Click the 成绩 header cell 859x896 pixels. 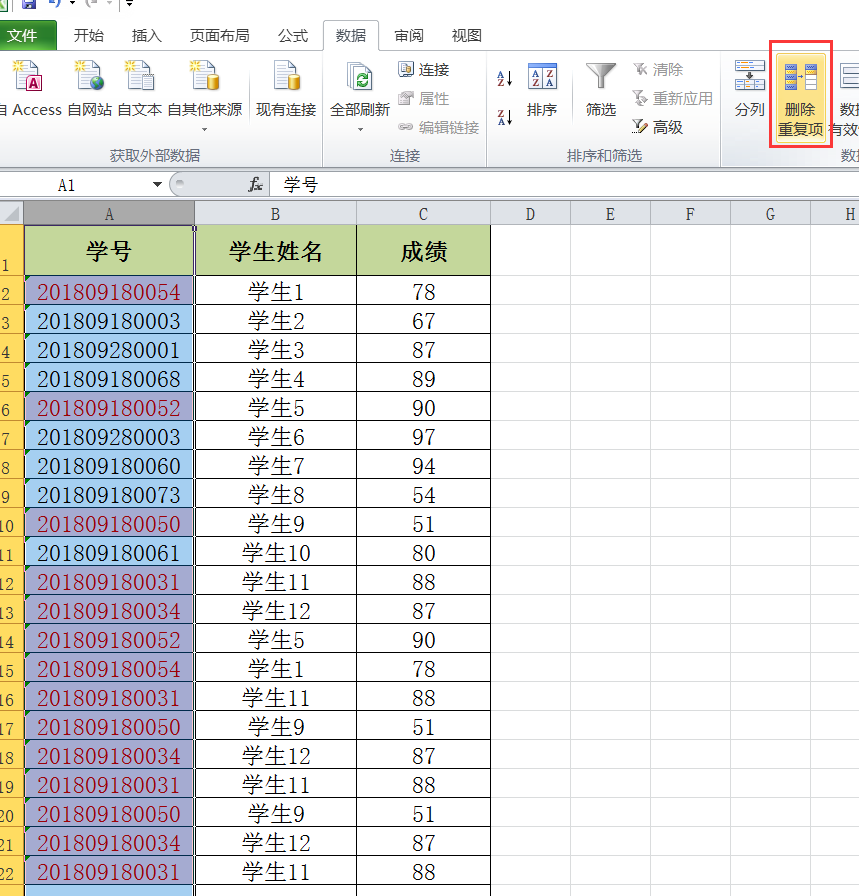(x=423, y=251)
